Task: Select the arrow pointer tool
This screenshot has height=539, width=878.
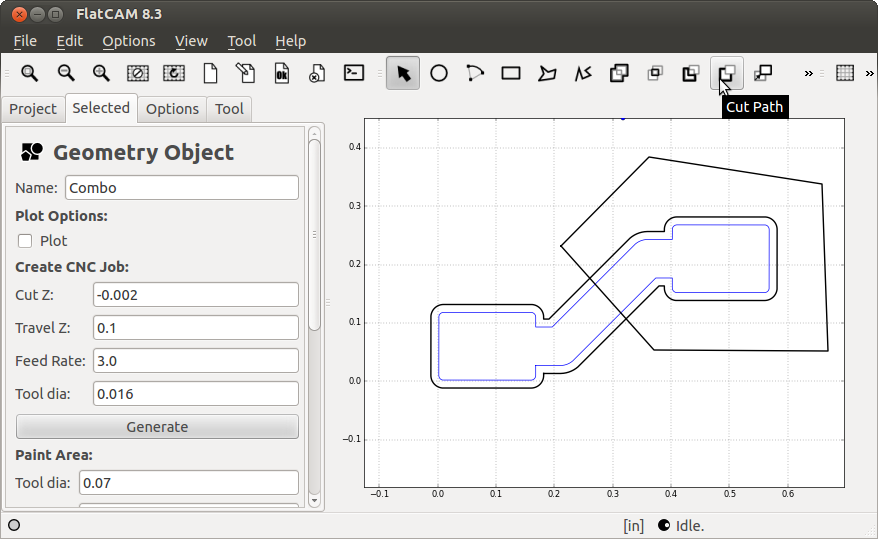Action: click(403, 73)
